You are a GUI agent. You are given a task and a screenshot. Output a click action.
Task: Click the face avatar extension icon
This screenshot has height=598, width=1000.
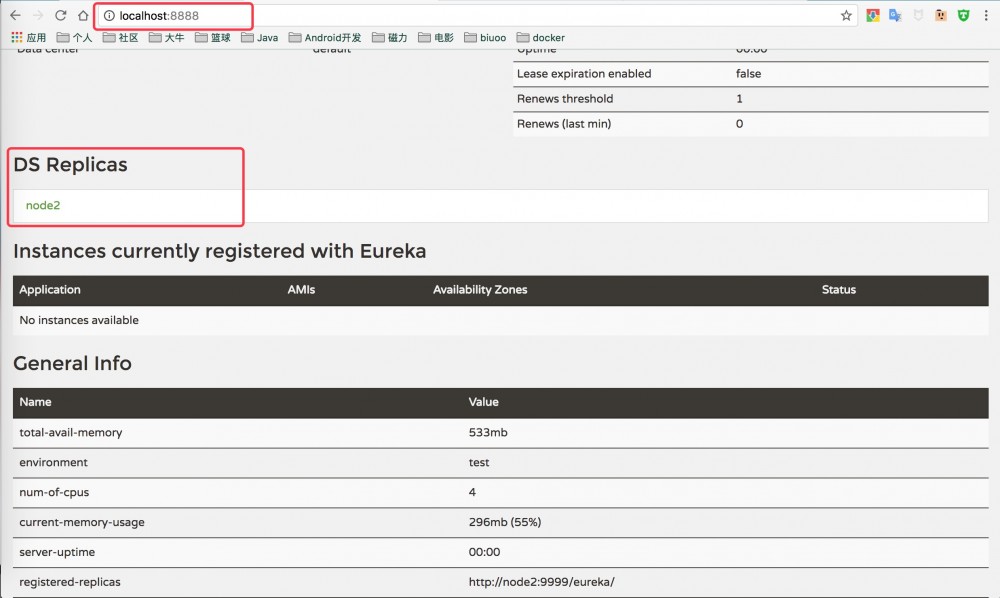click(942, 16)
